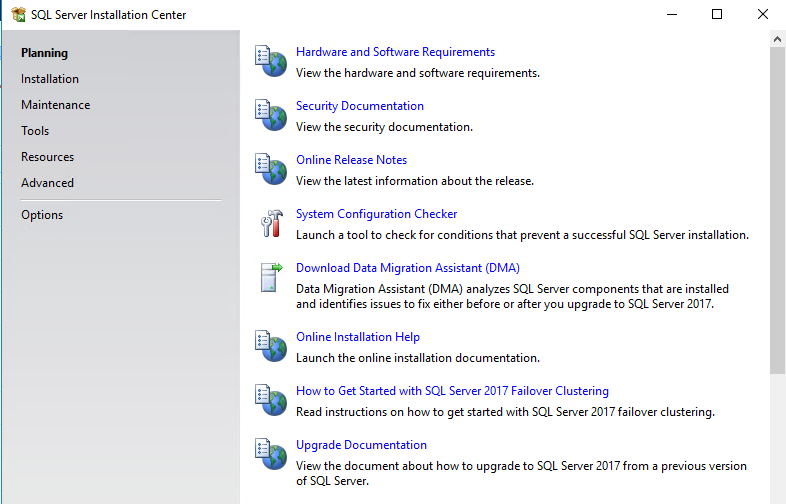Click Download Data Migration Assistant (DMA) link
Image resolution: width=786 pixels, height=504 pixels.
click(408, 268)
